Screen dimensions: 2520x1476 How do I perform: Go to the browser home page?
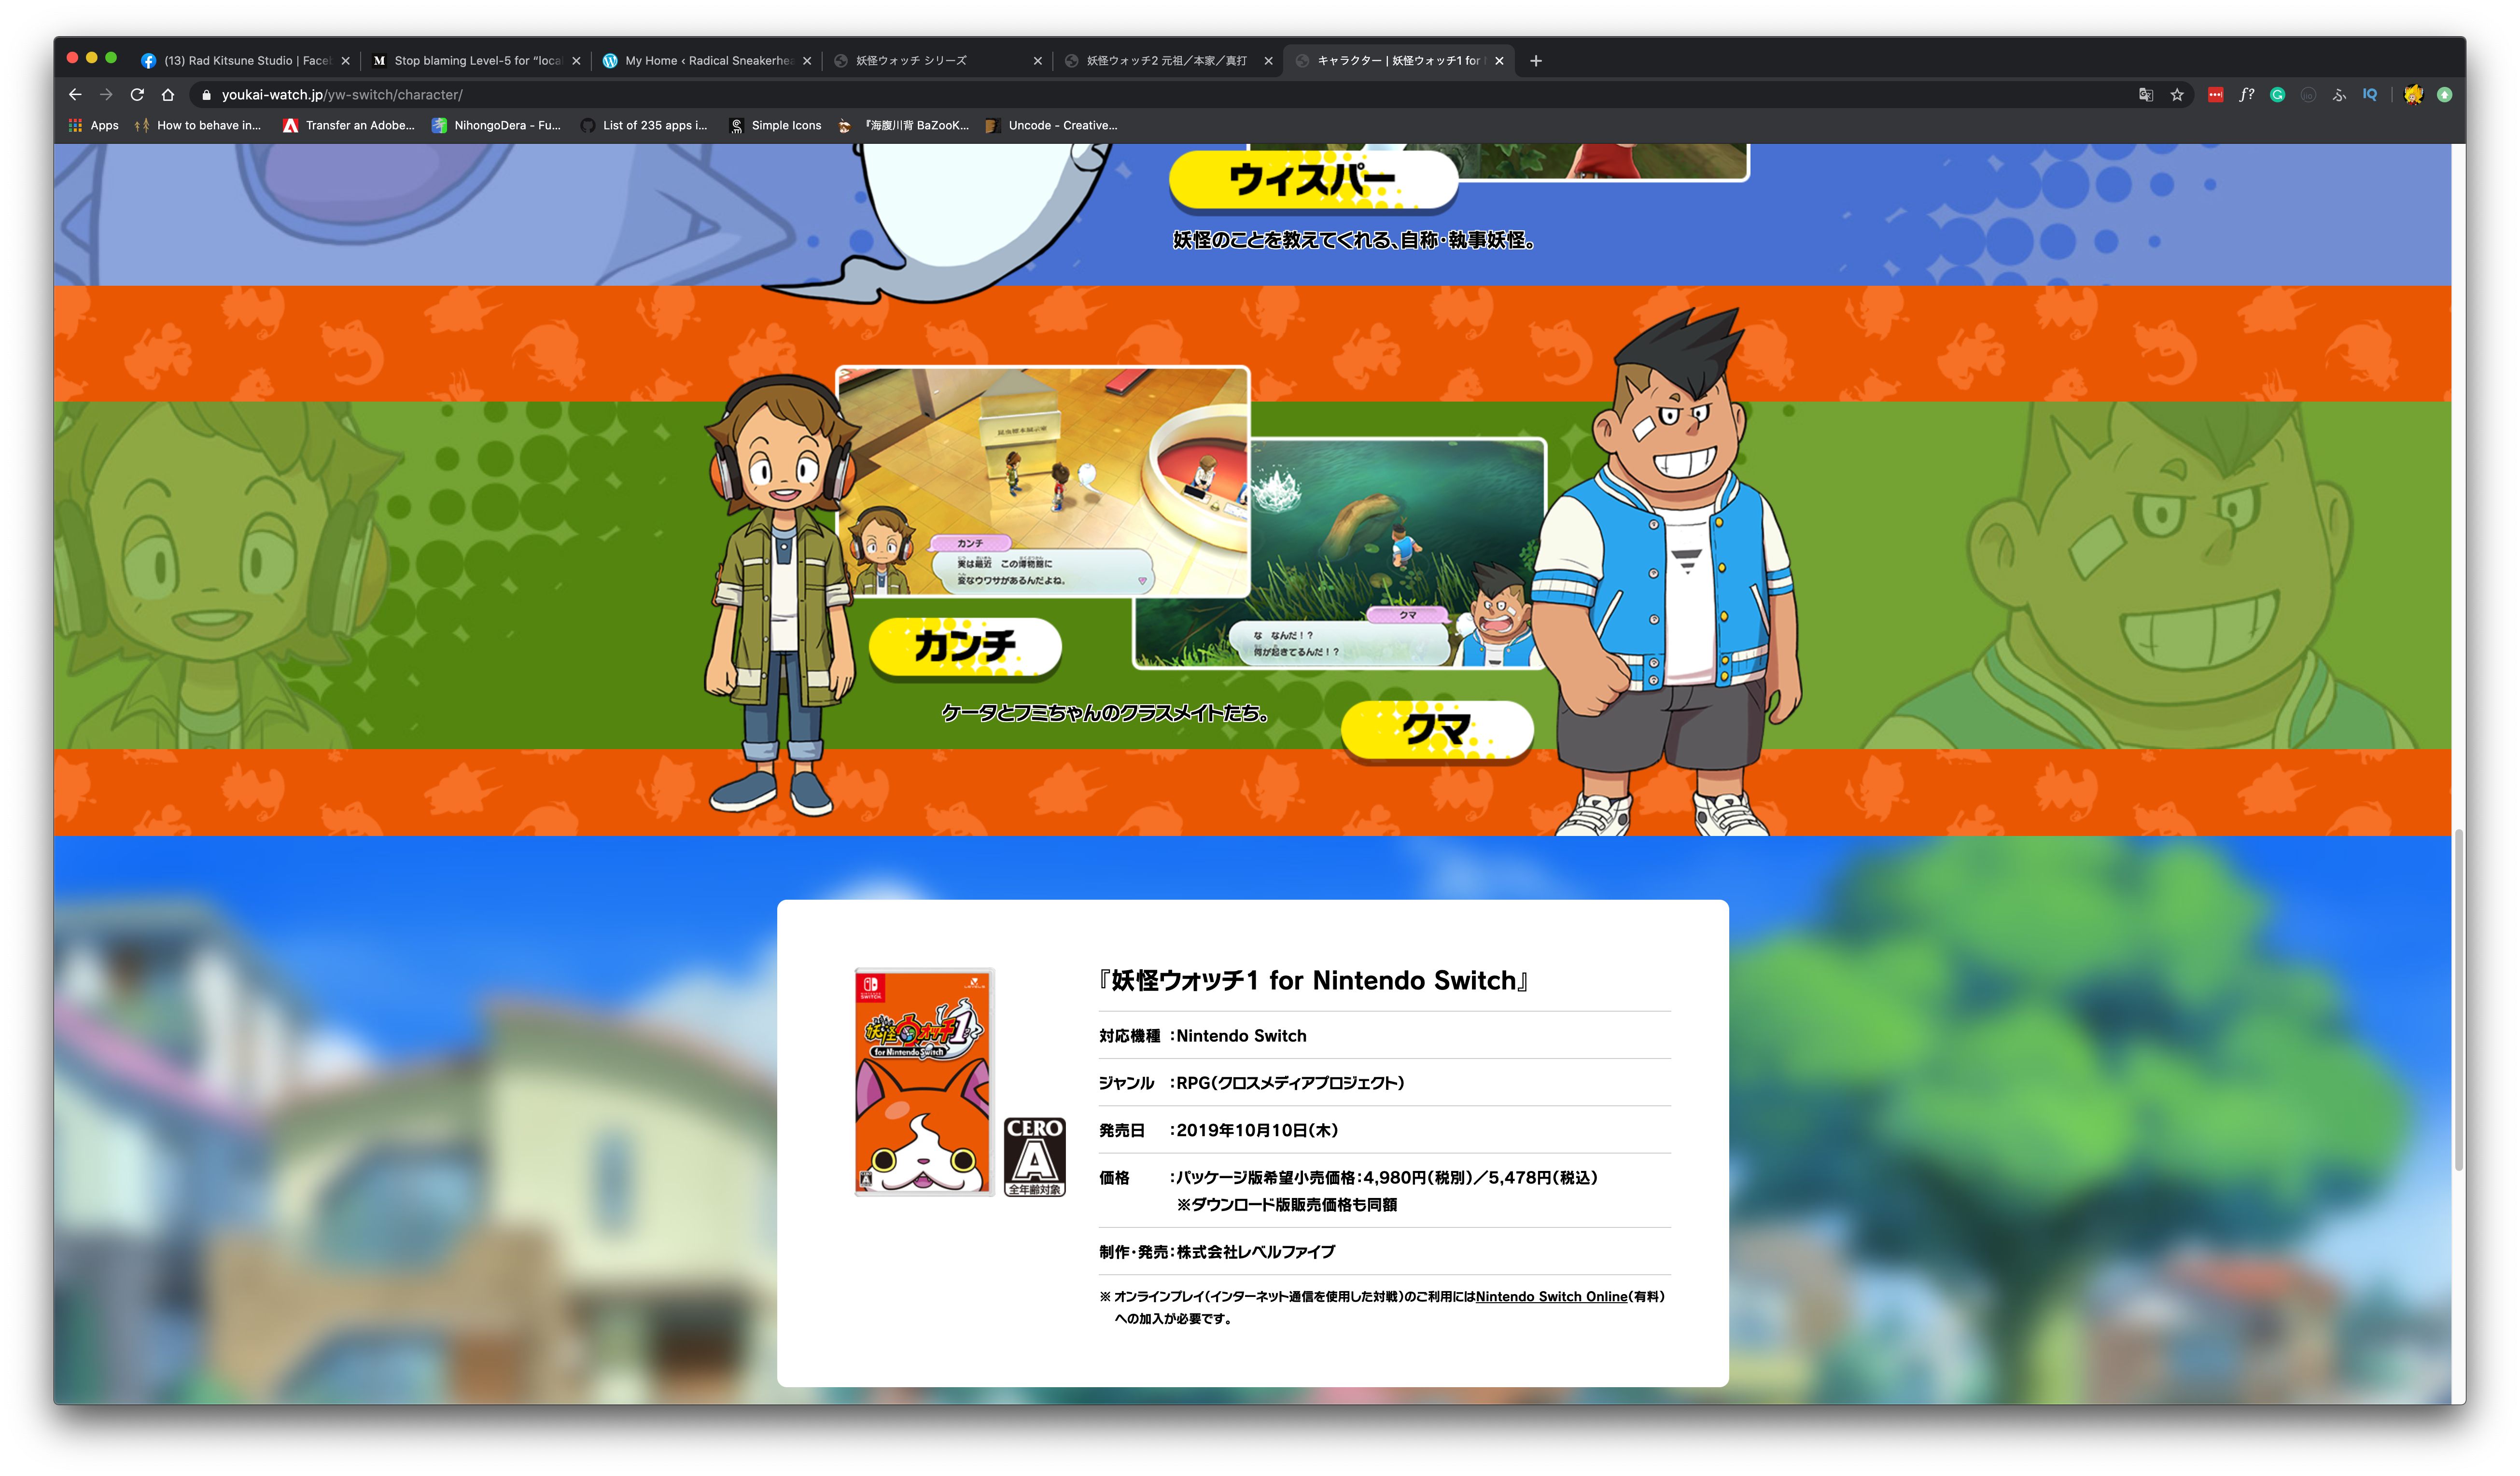click(168, 95)
